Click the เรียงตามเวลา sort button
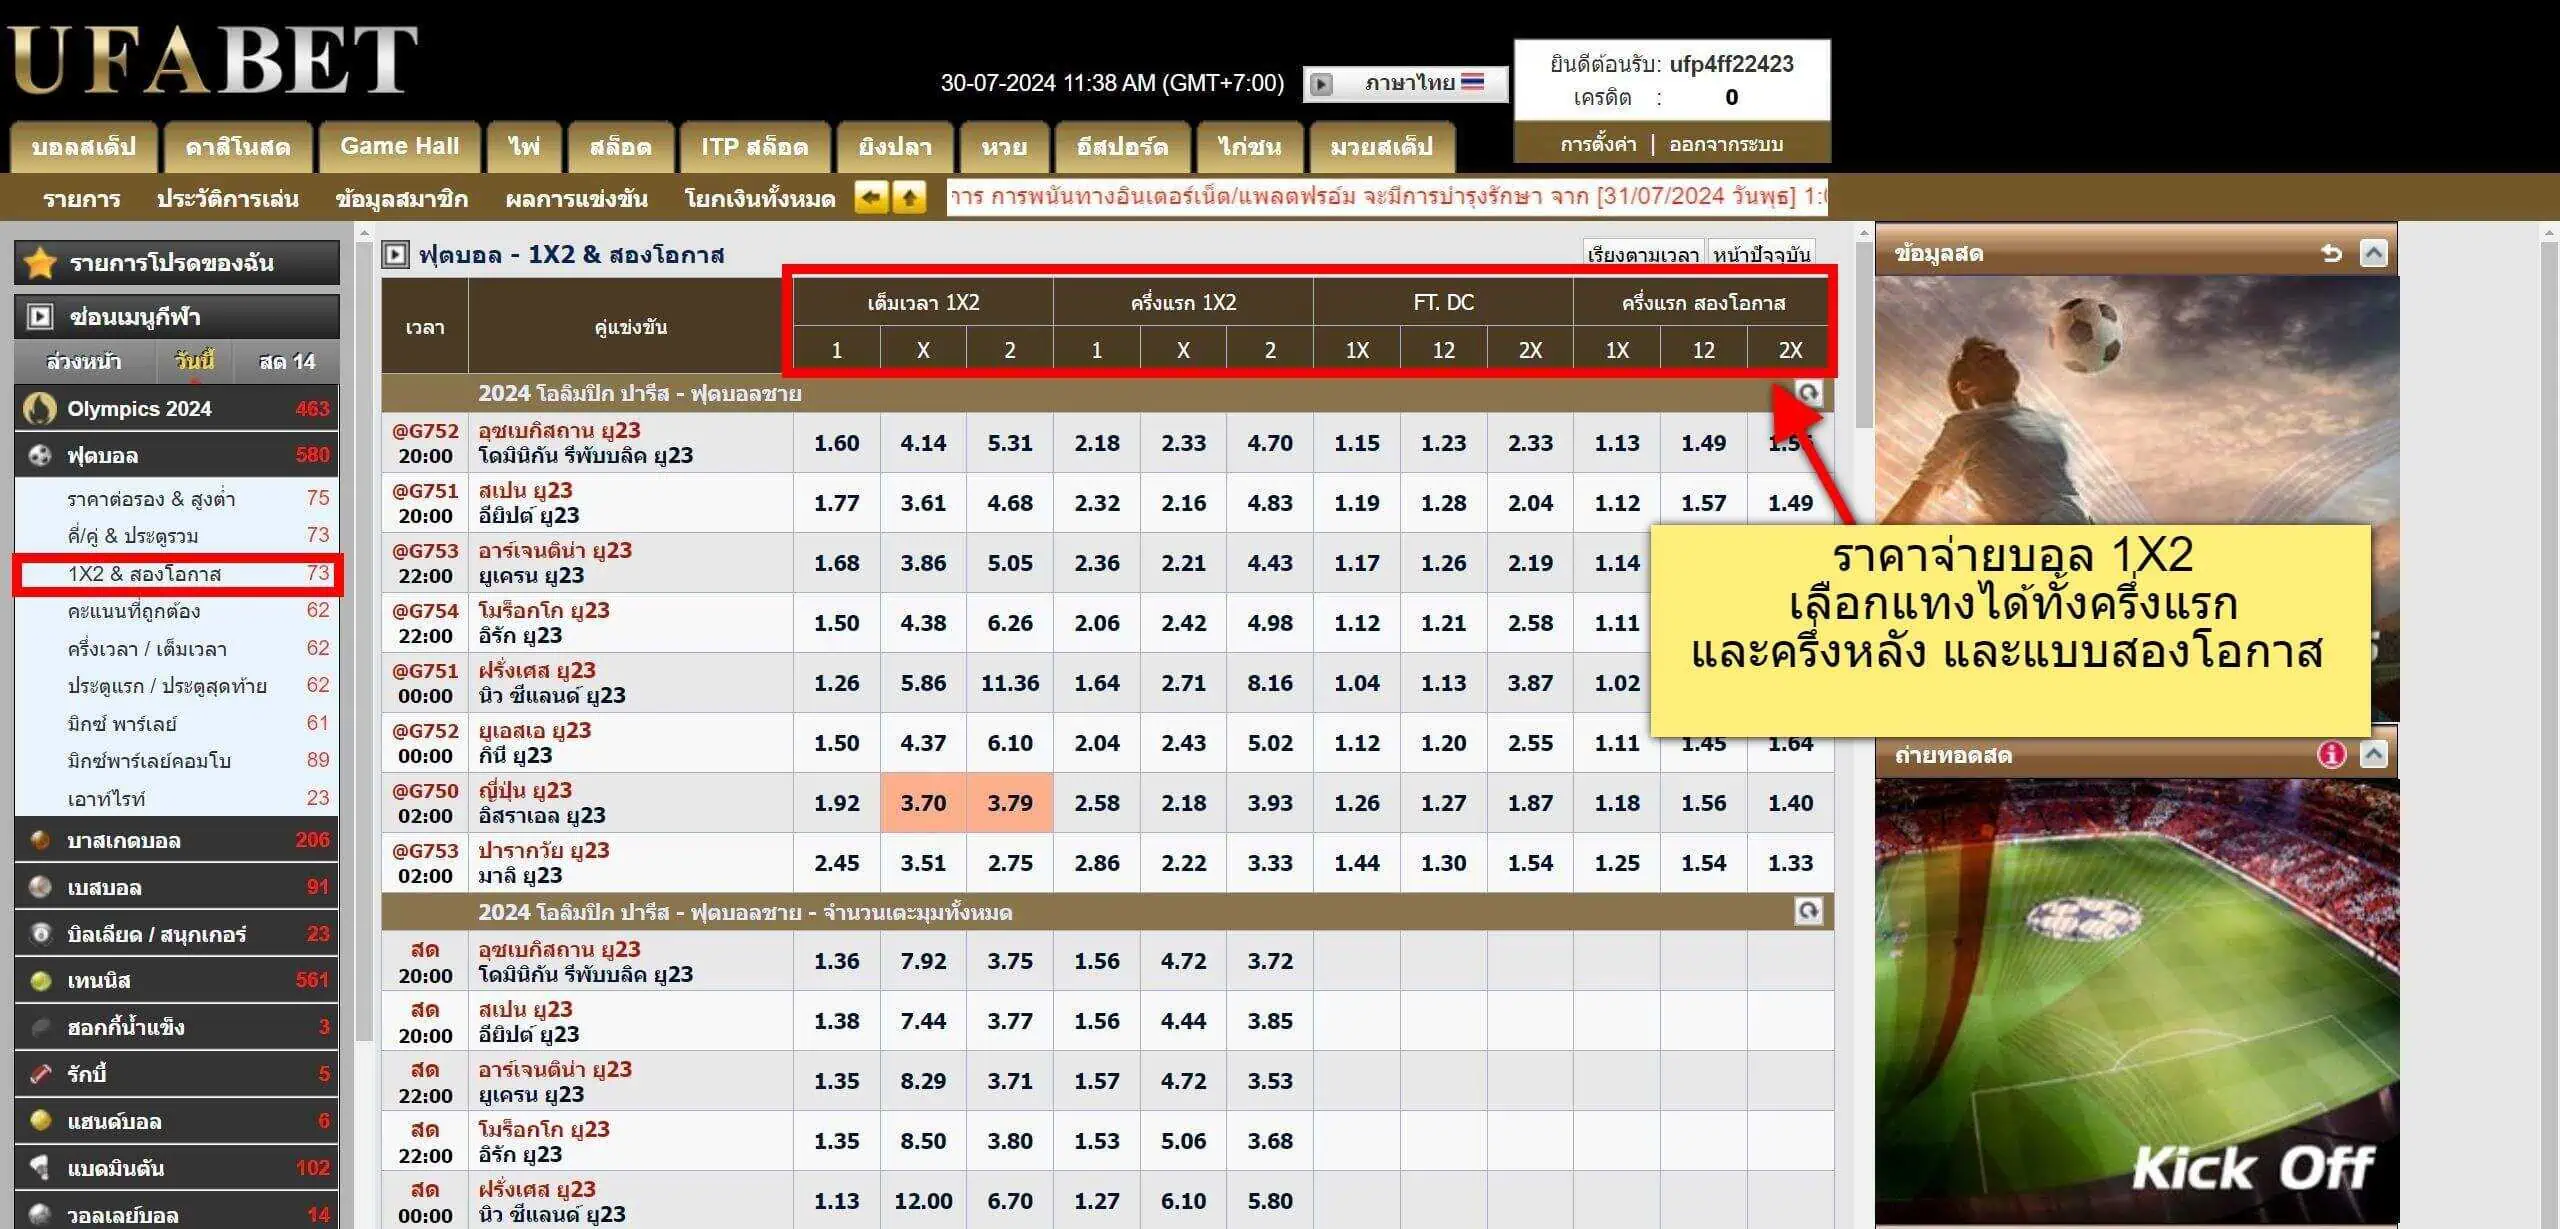This screenshot has width=2560, height=1229. point(1643,254)
